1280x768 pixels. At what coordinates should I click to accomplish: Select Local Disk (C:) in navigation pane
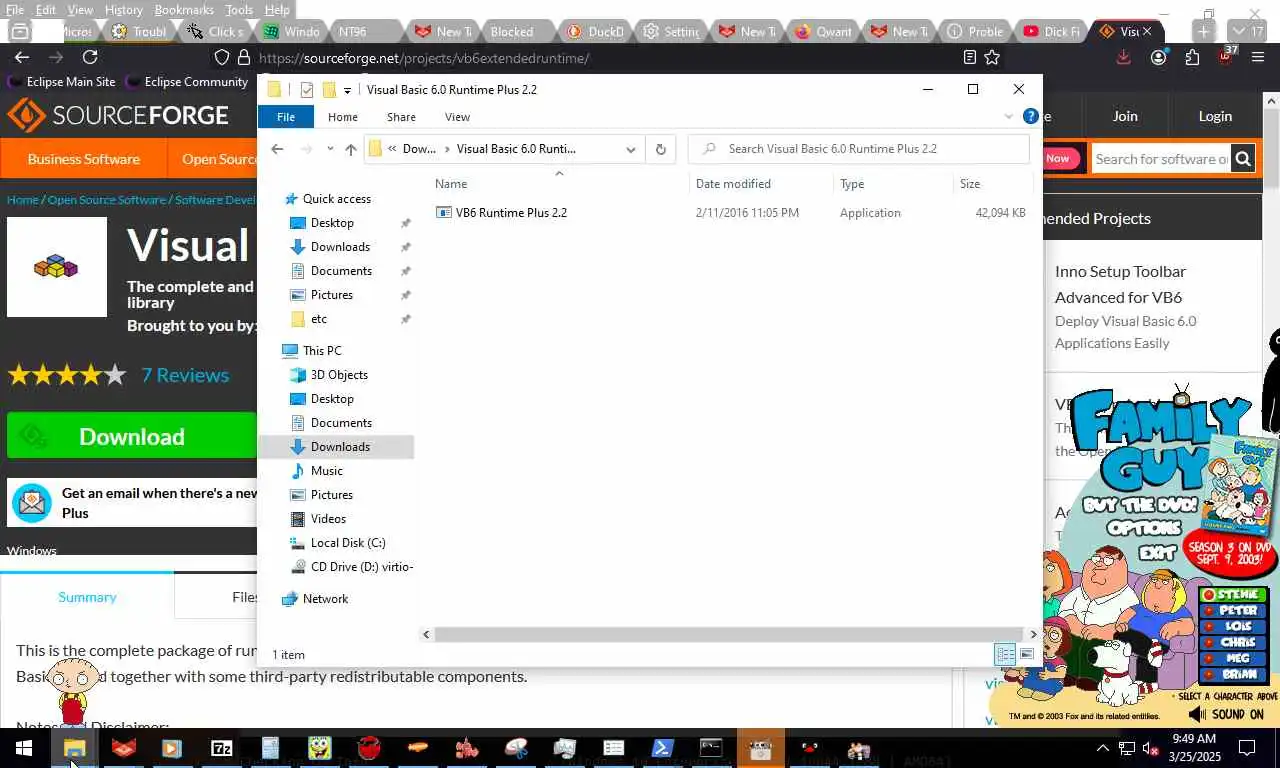pyautogui.click(x=348, y=543)
